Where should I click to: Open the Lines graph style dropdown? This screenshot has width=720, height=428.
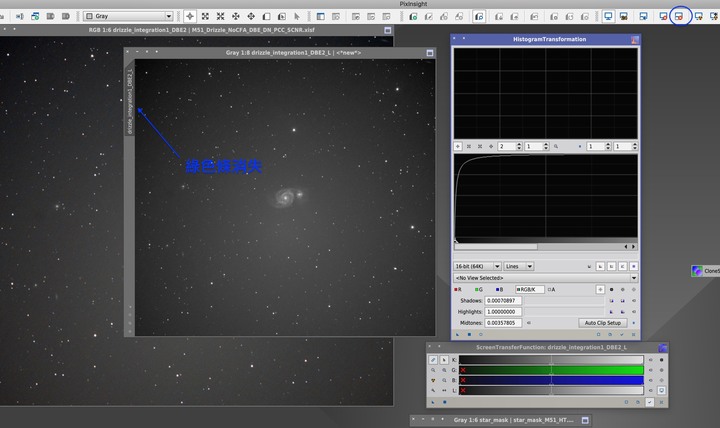point(518,266)
